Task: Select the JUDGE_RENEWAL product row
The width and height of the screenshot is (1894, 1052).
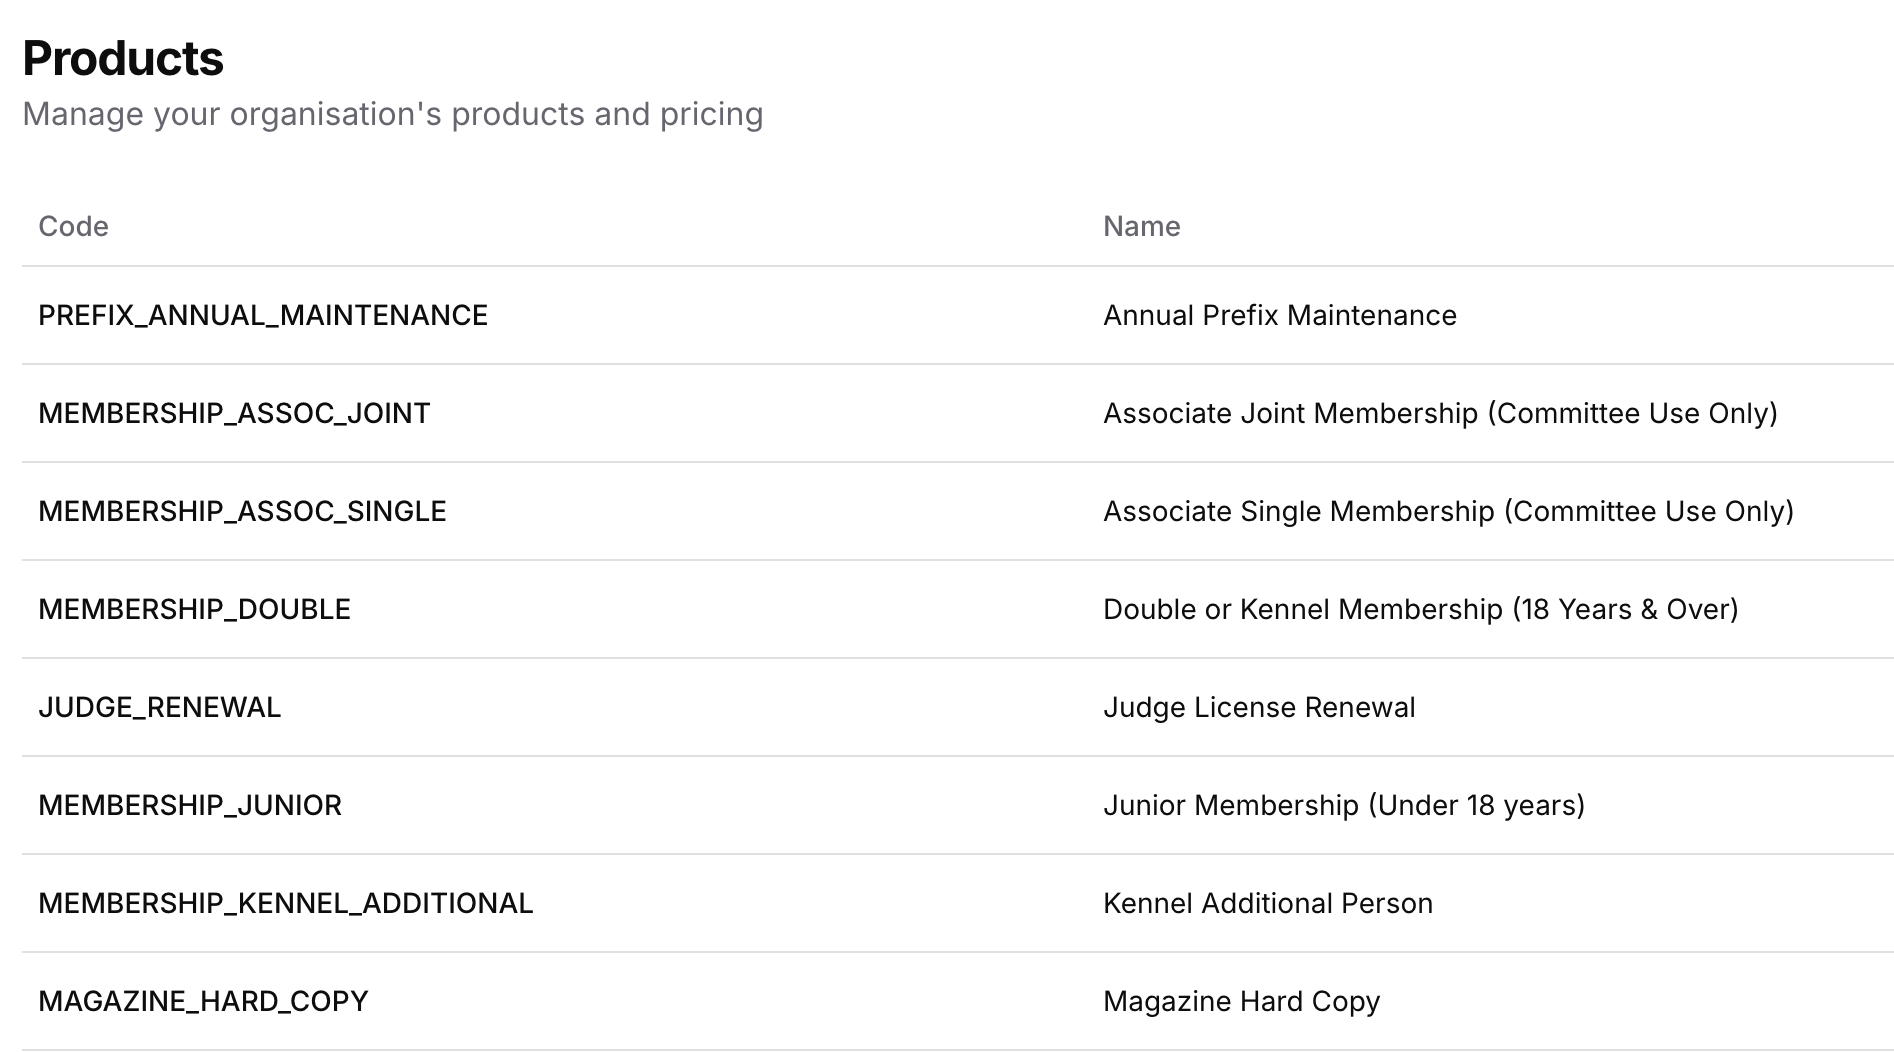Action: (160, 706)
